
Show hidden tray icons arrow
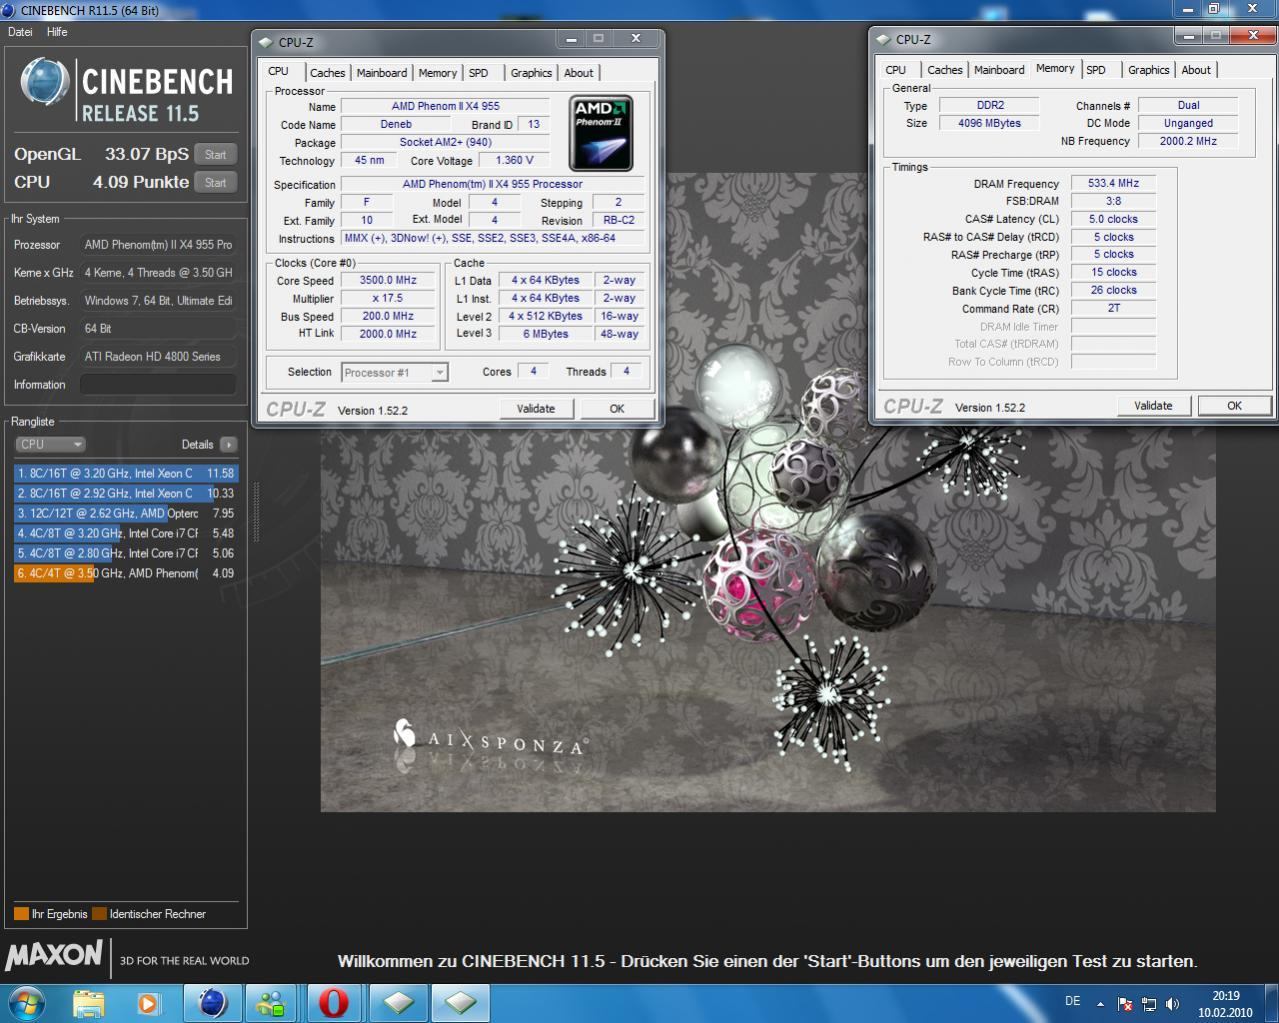[1100, 1003]
